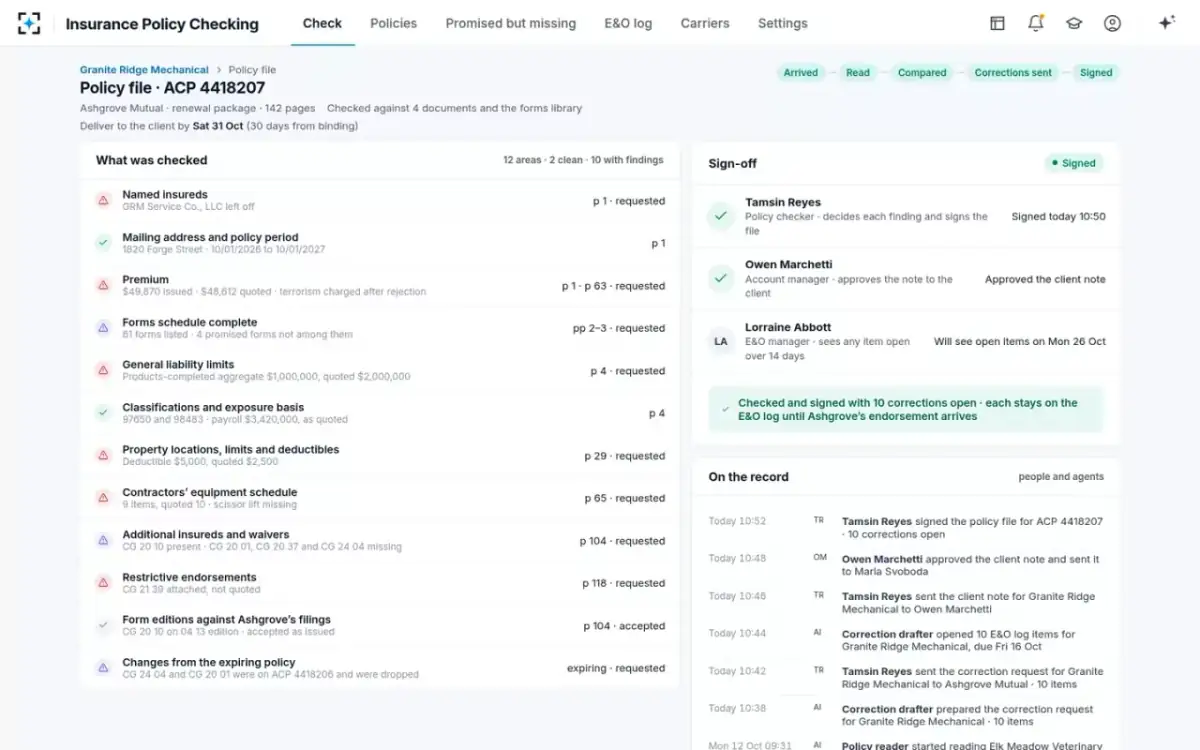Click the Changes from expiring policy icon

coord(103,668)
